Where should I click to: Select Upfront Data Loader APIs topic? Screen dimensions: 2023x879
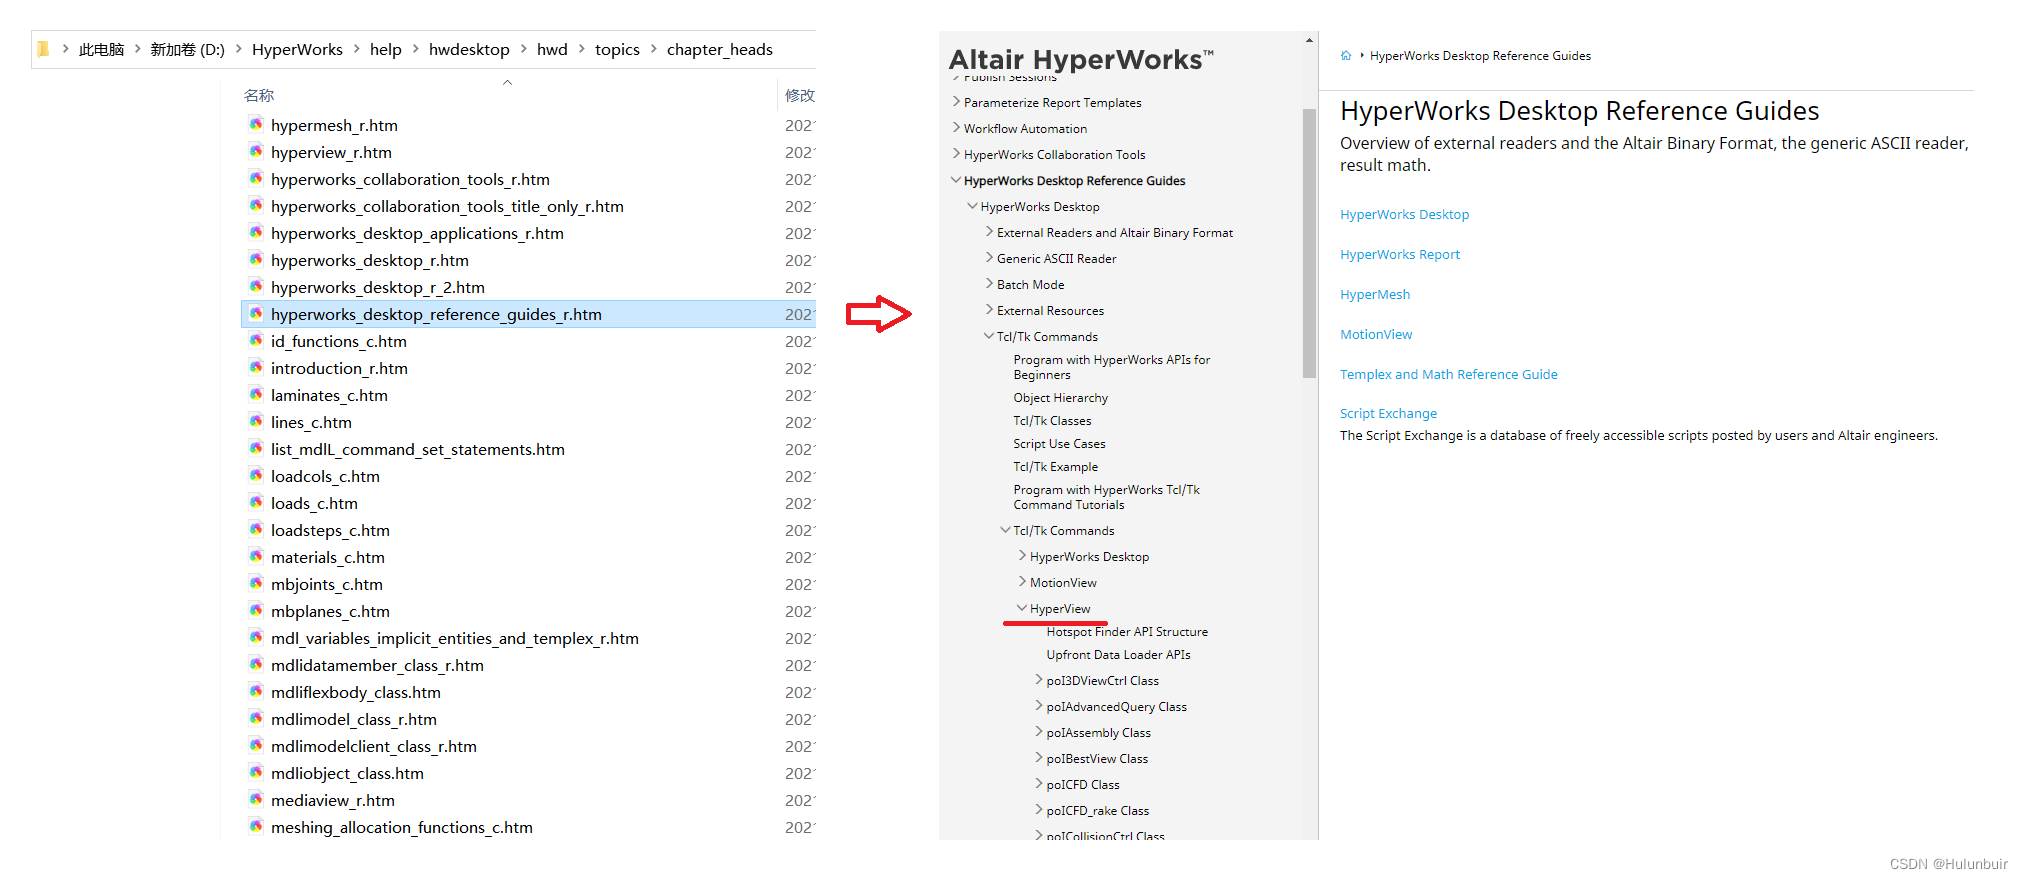[x=1118, y=654]
